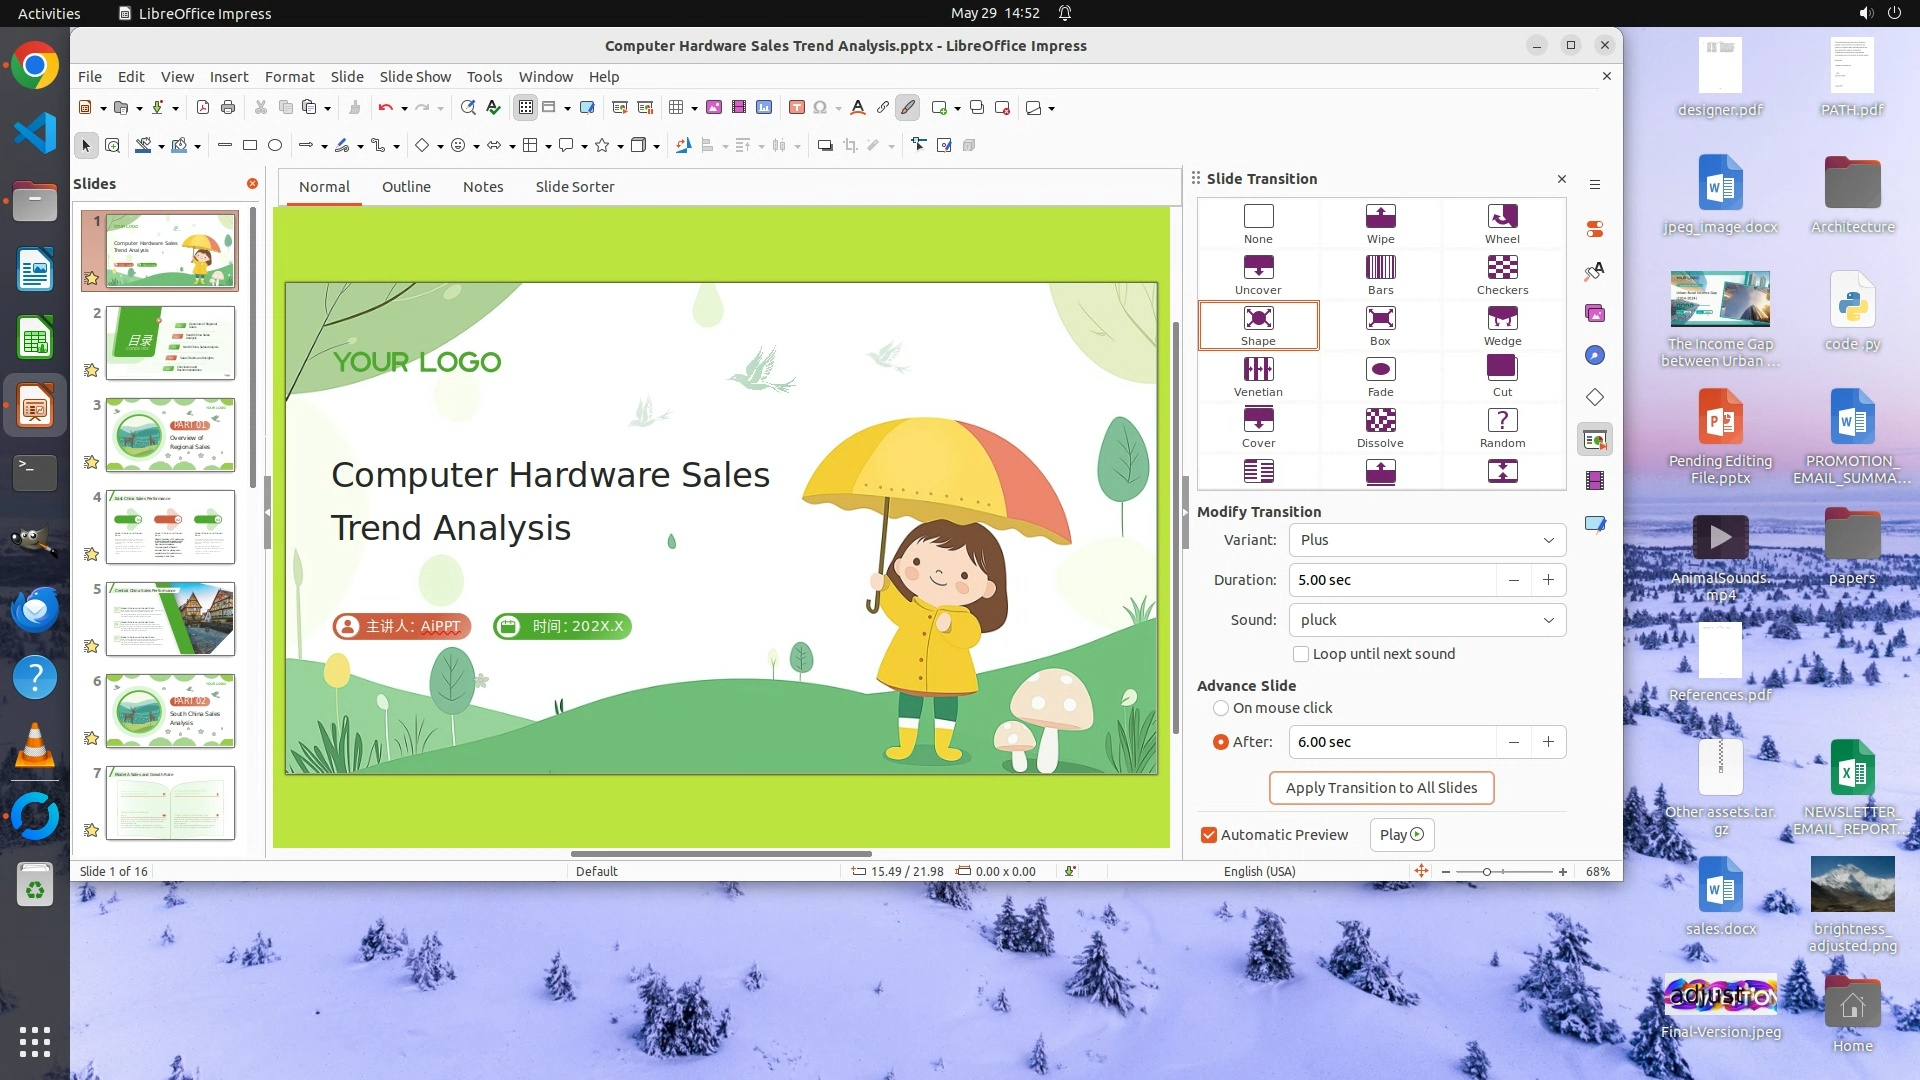Viewport: 1920px width, 1080px height.
Task: Open the Slide Show menu
Action: click(415, 77)
